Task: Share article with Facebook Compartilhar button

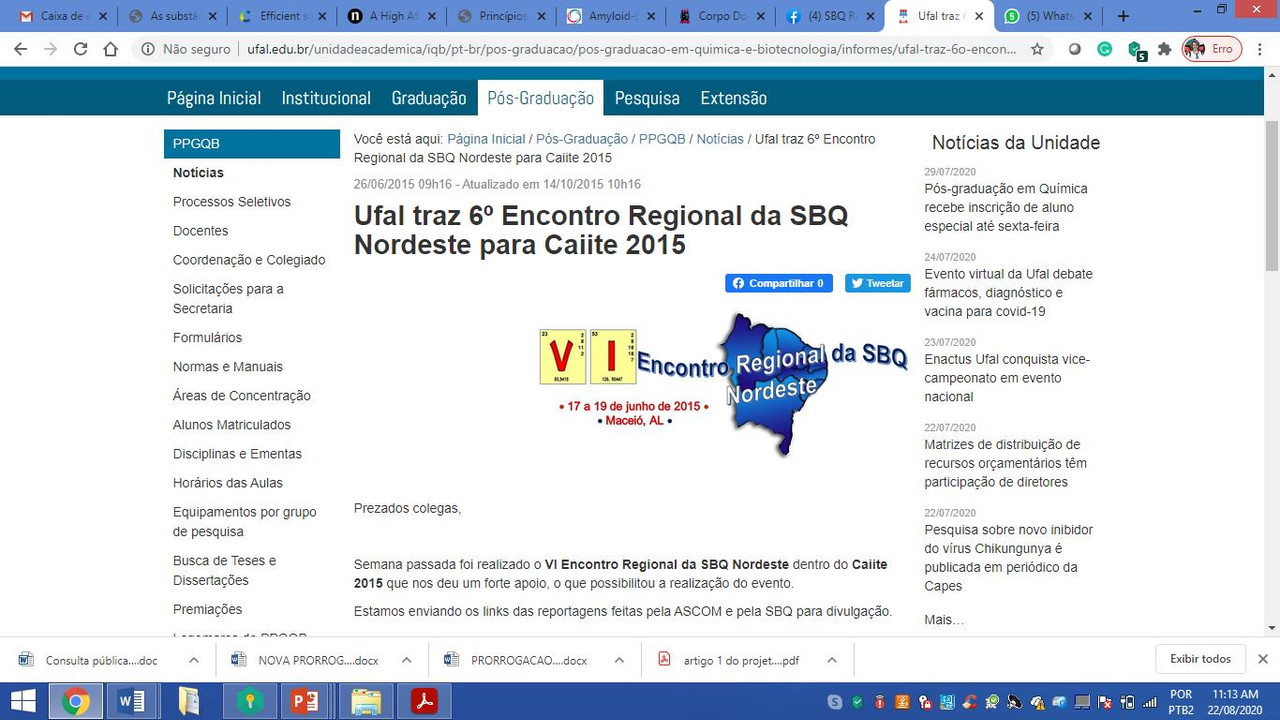Action: pos(779,283)
